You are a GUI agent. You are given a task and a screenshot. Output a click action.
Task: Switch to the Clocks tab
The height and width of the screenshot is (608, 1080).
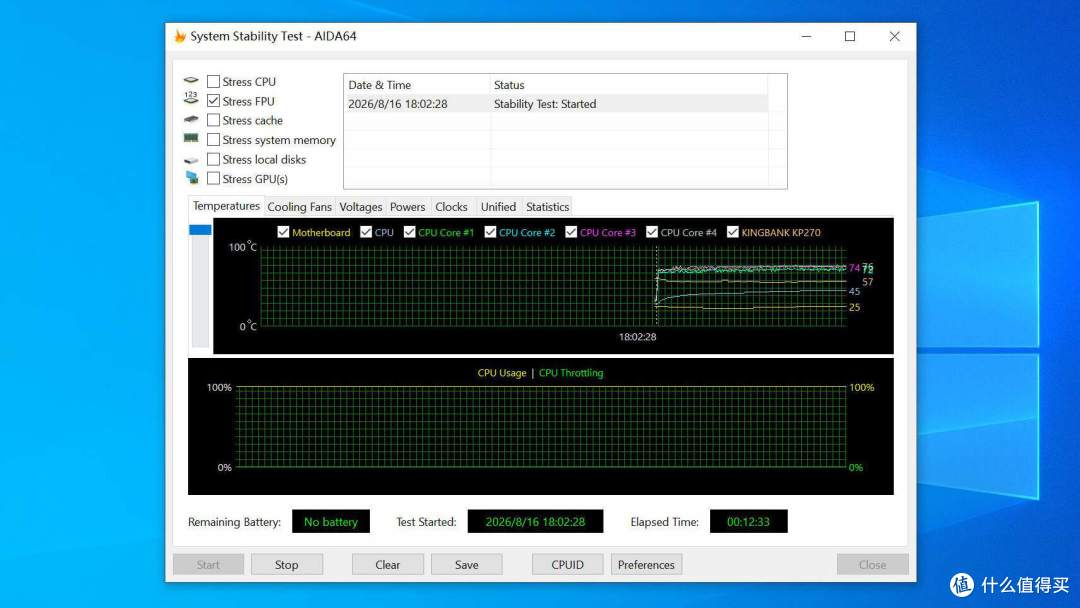(451, 207)
